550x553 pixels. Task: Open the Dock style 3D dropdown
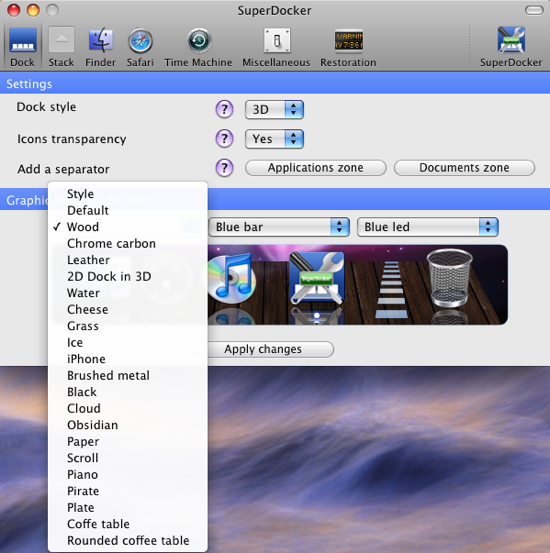coord(274,110)
